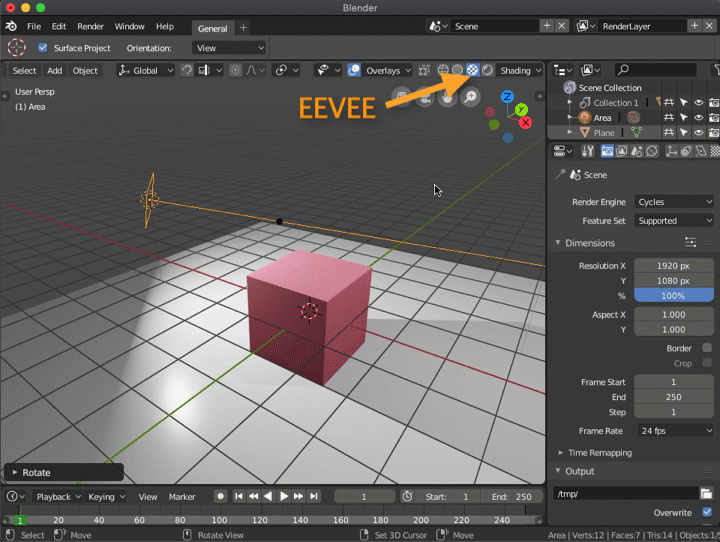Screen dimensions: 720x542
Task: Open the Scene properties tab
Action: click(x=636, y=151)
